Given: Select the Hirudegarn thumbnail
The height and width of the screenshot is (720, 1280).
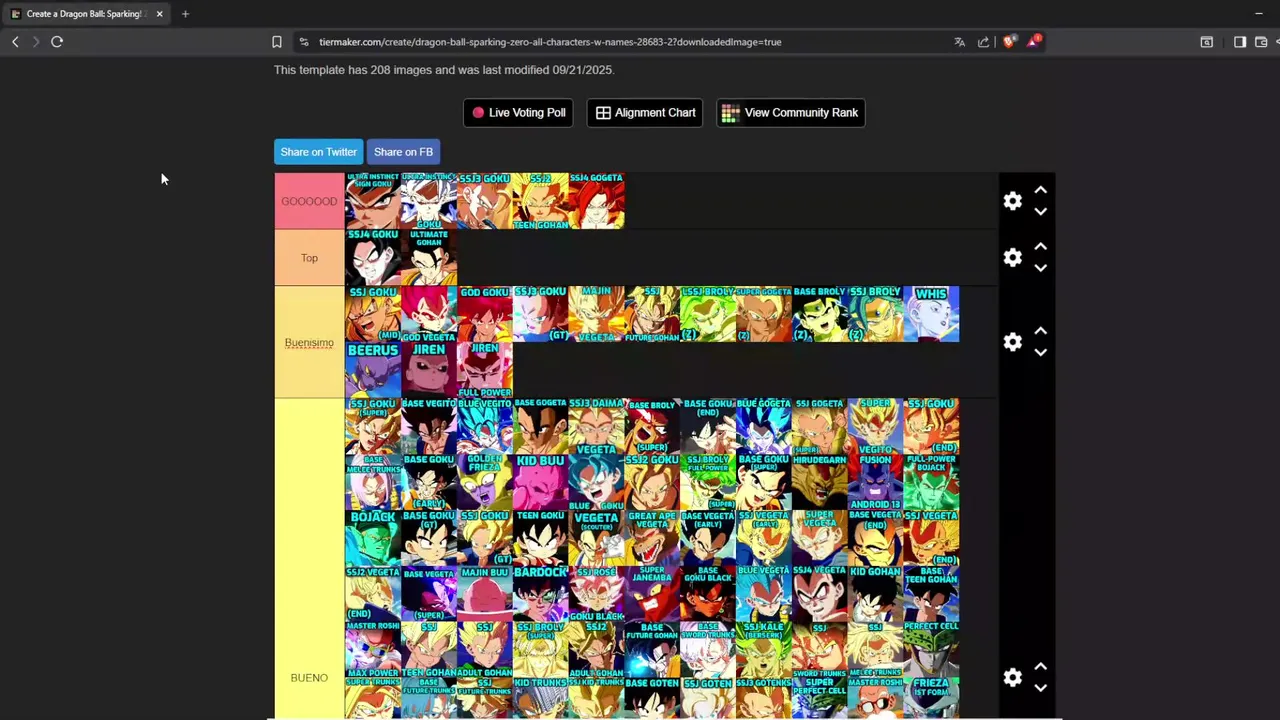Looking at the screenshot, I should pyautogui.click(x=819, y=482).
